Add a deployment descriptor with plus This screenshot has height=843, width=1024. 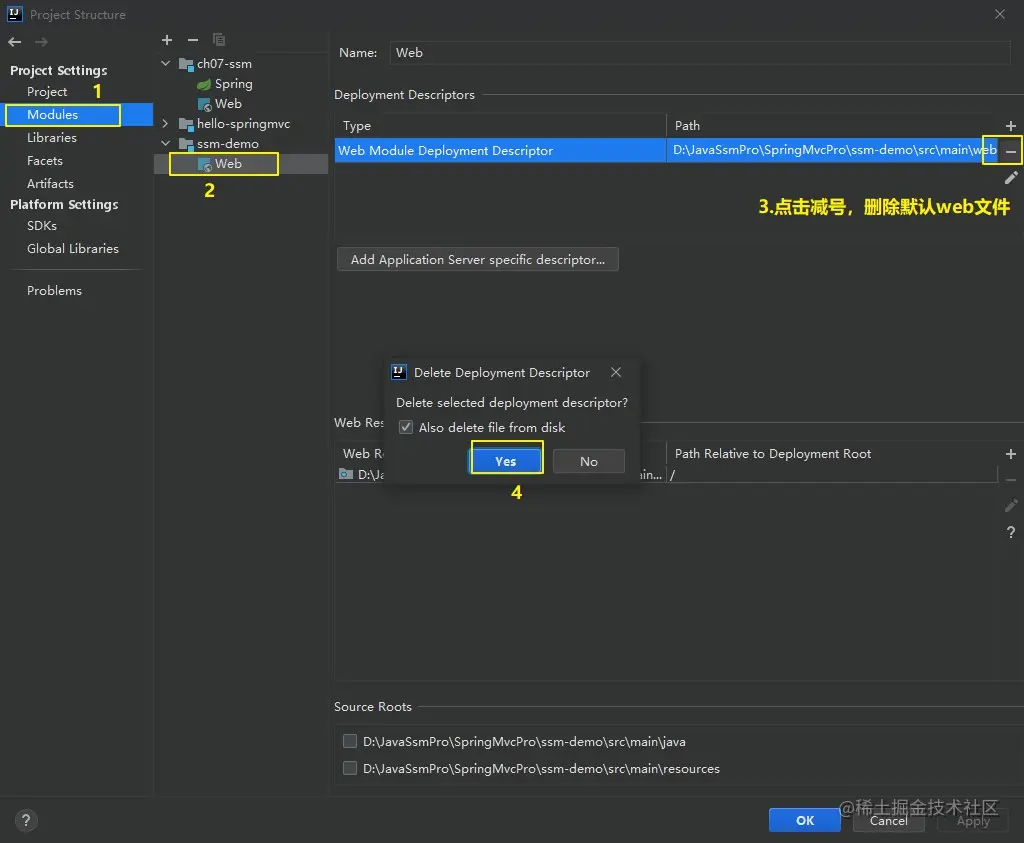[1010, 126]
